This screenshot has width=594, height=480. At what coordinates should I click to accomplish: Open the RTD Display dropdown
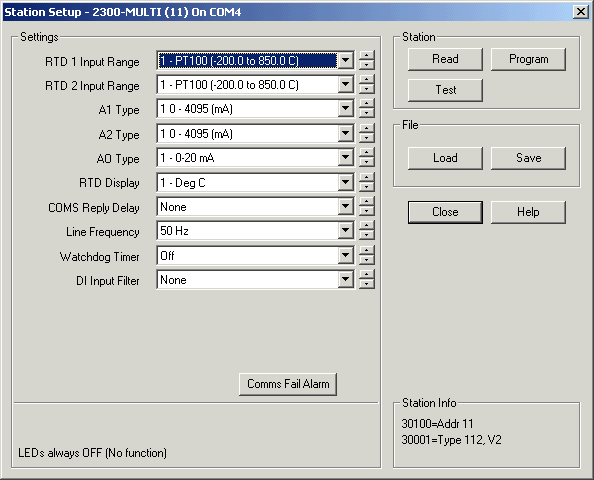pyautogui.click(x=345, y=183)
